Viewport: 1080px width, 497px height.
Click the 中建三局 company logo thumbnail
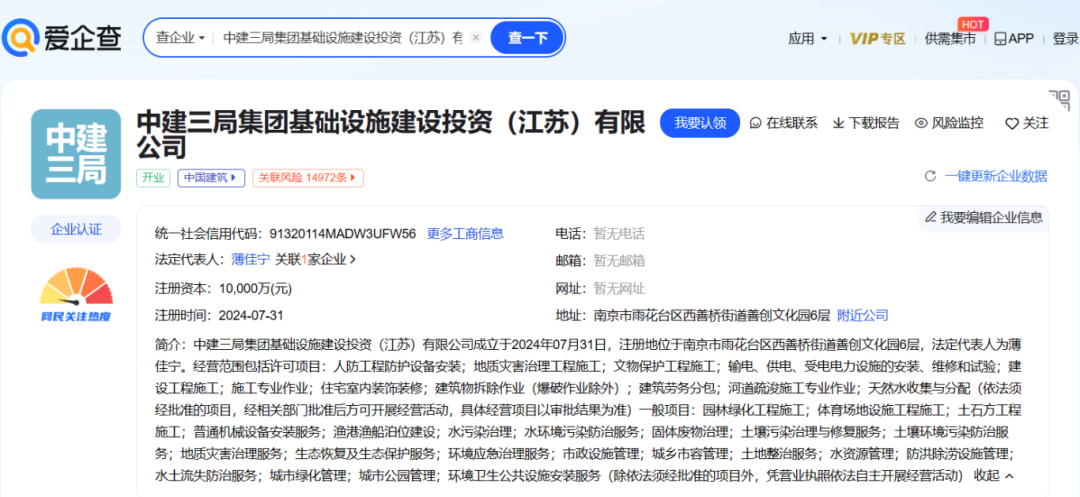[76, 154]
